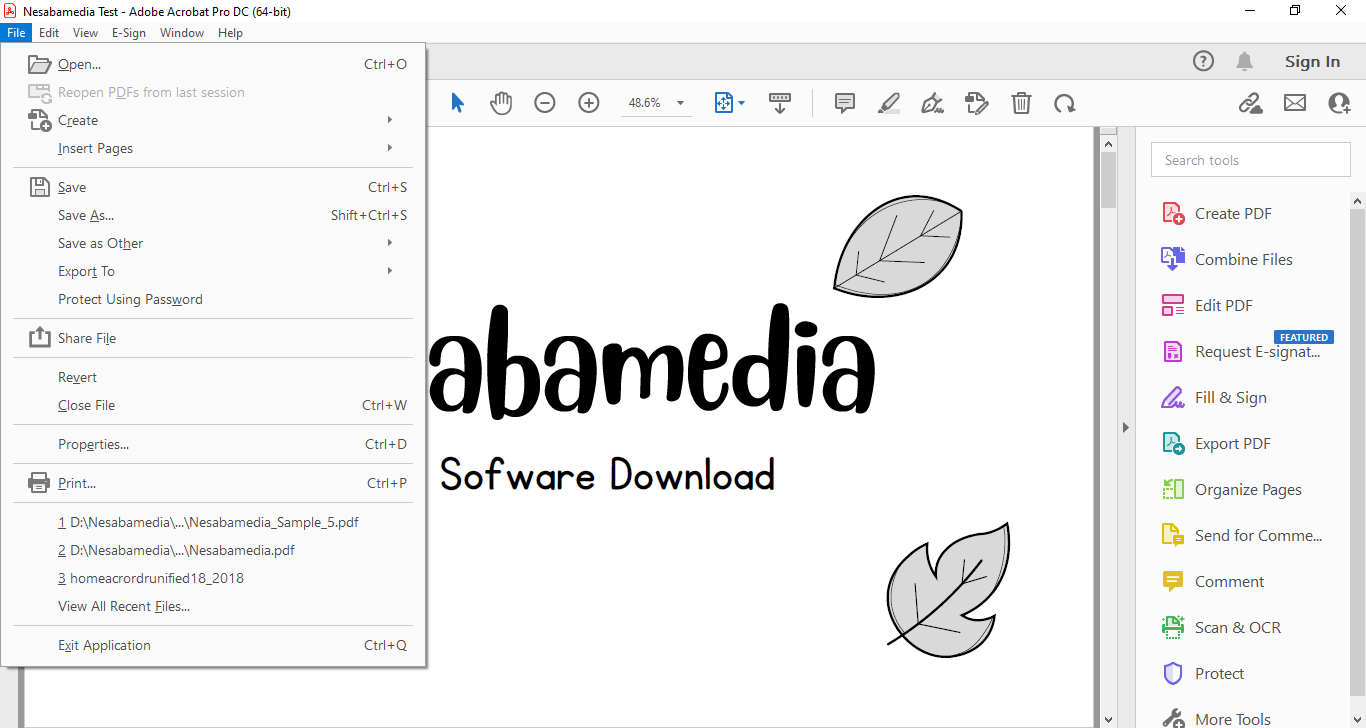
Task: Click the add comment sticky note icon
Action: point(845,103)
